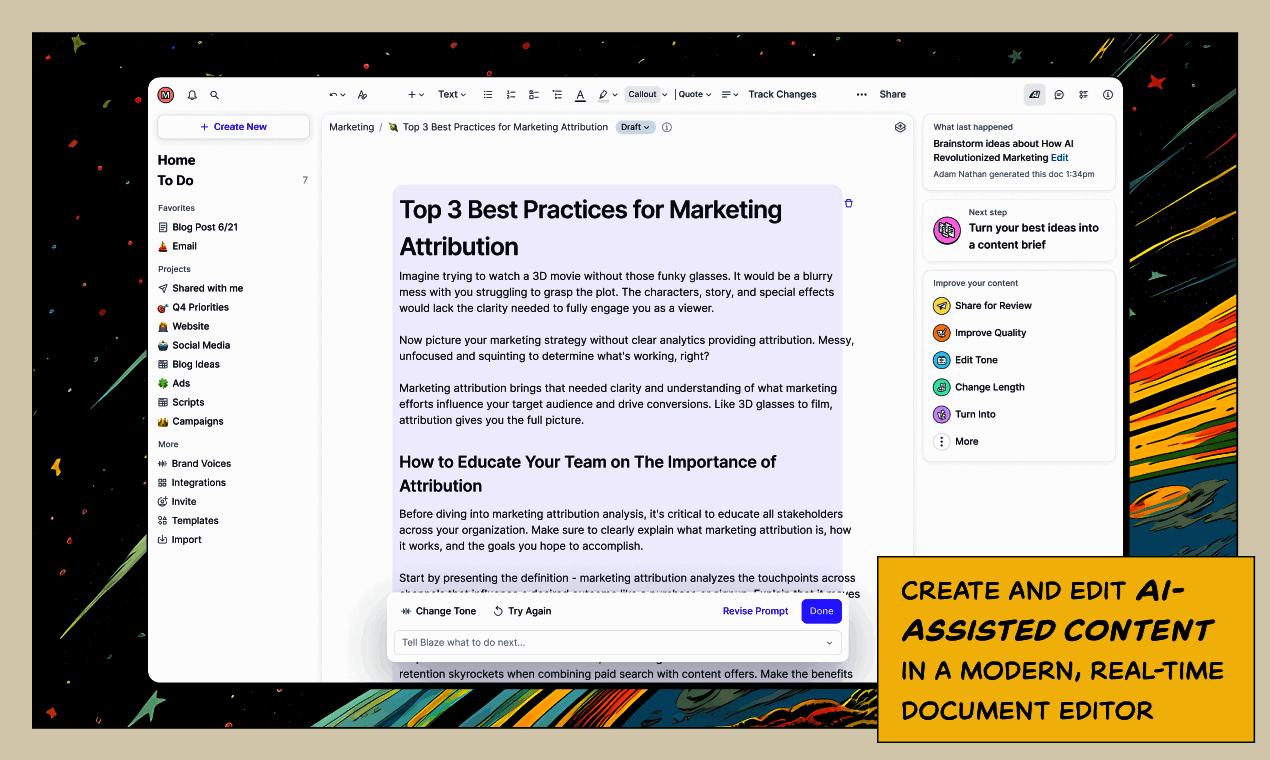Click the search magnifier icon
The height and width of the screenshot is (760, 1270).
coord(214,95)
